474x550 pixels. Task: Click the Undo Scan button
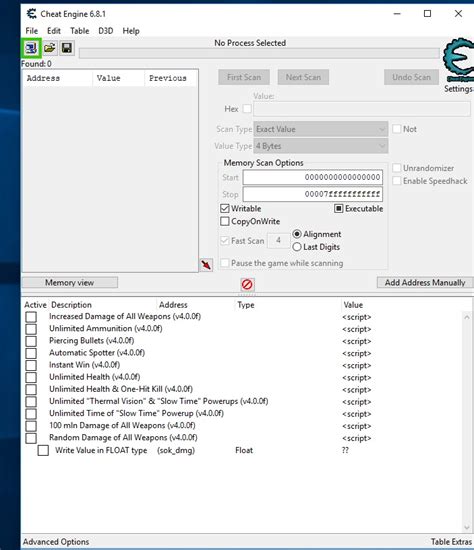(x=411, y=77)
